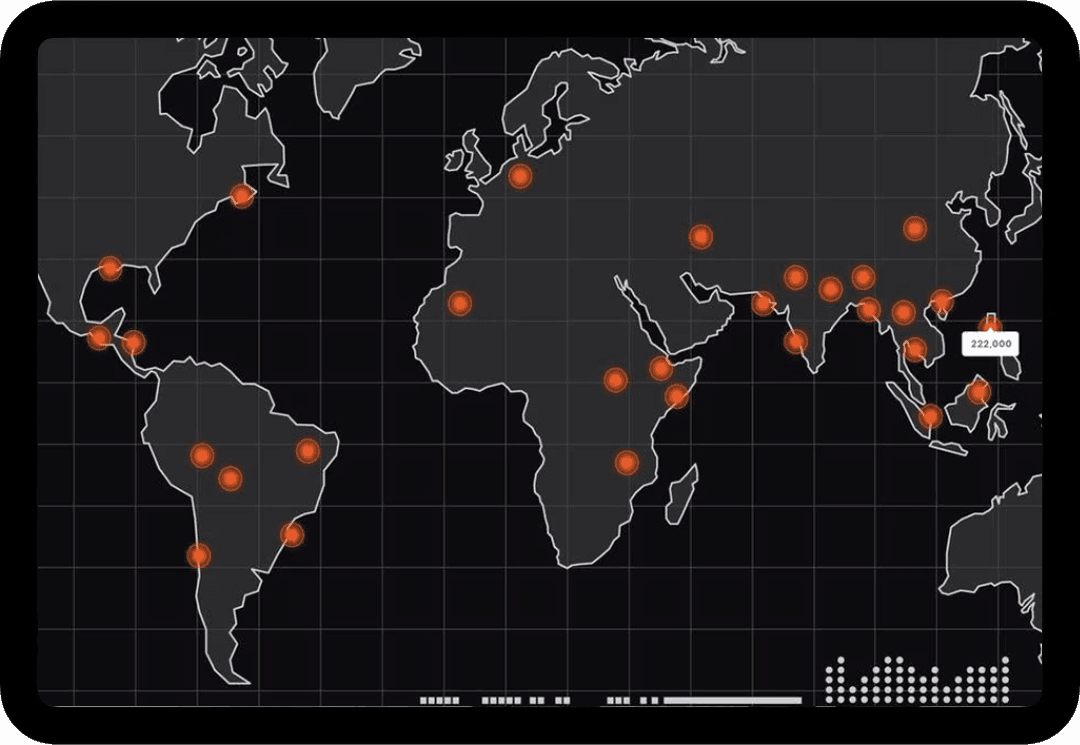Click the marker in Pakistan near the Arabian Sea
This screenshot has width=1080, height=745.
pyautogui.click(x=764, y=303)
